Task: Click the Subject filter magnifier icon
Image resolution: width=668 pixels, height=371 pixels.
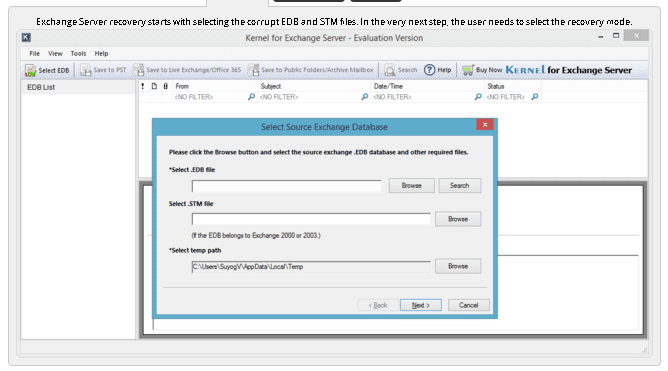Action: (365, 97)
